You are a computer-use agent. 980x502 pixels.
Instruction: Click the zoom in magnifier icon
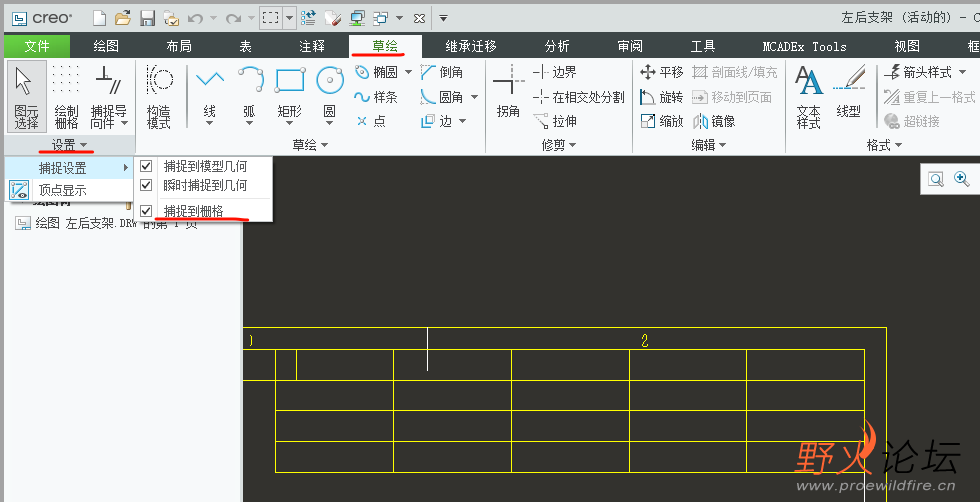point(961,179)
